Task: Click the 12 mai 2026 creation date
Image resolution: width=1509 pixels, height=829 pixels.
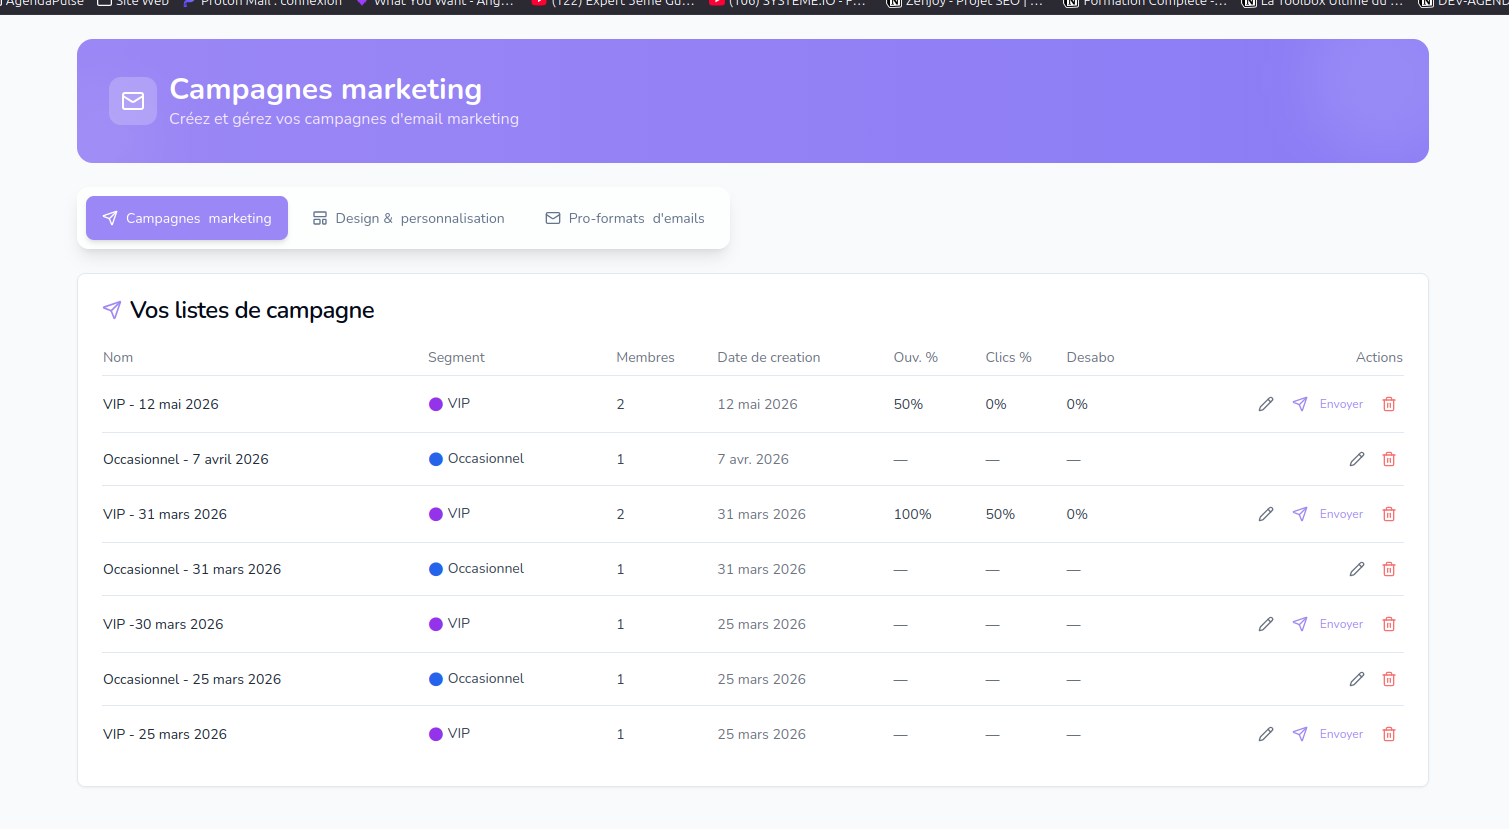Action: coord(757,404)
